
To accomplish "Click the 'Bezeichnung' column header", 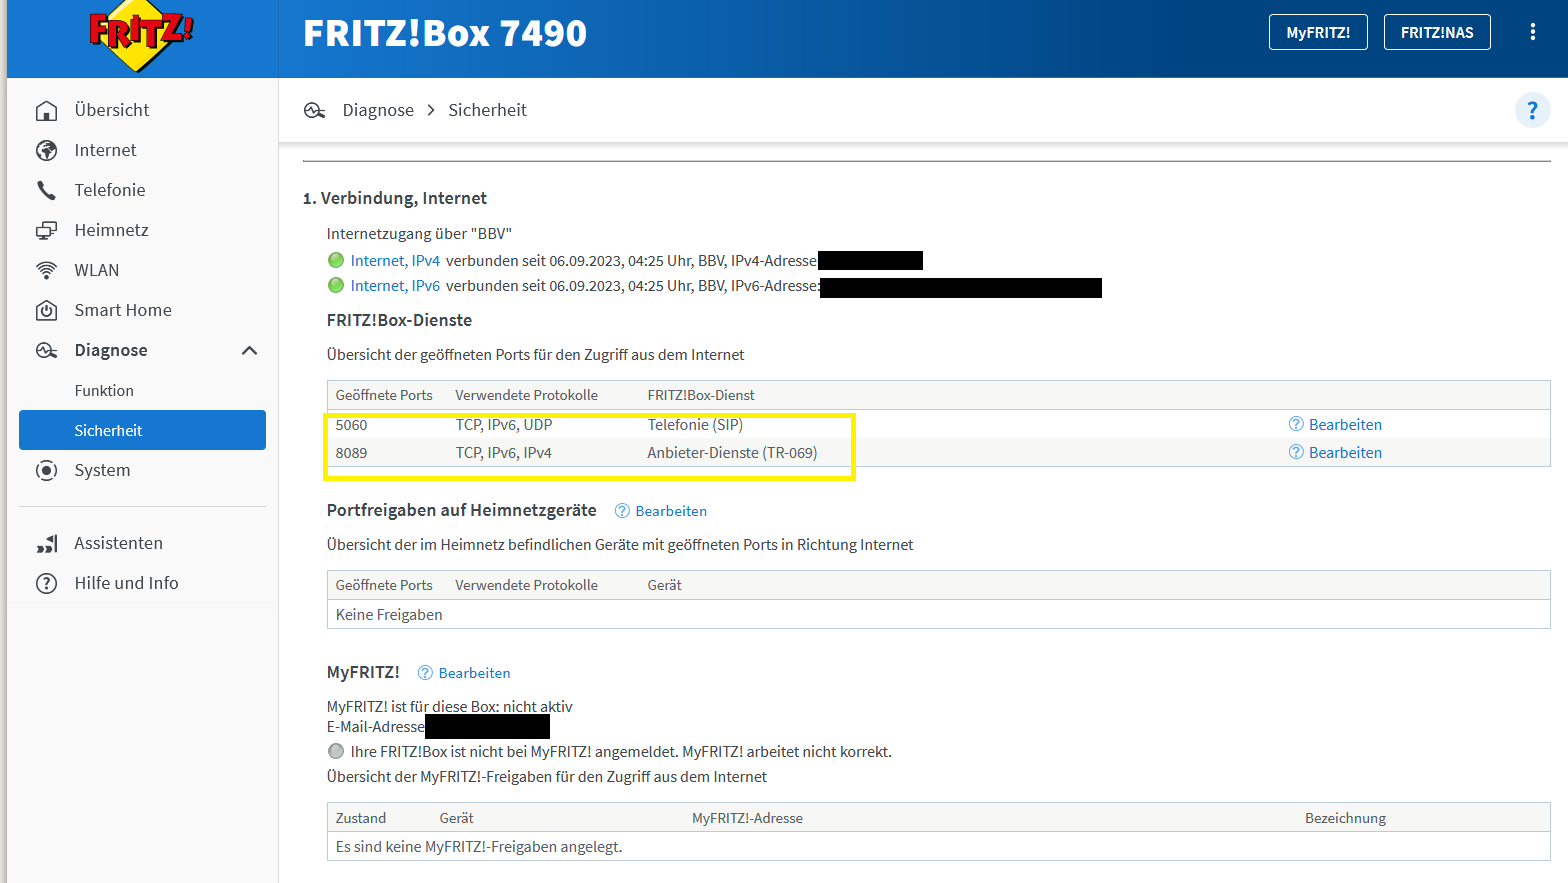I will click(1345, 818).
